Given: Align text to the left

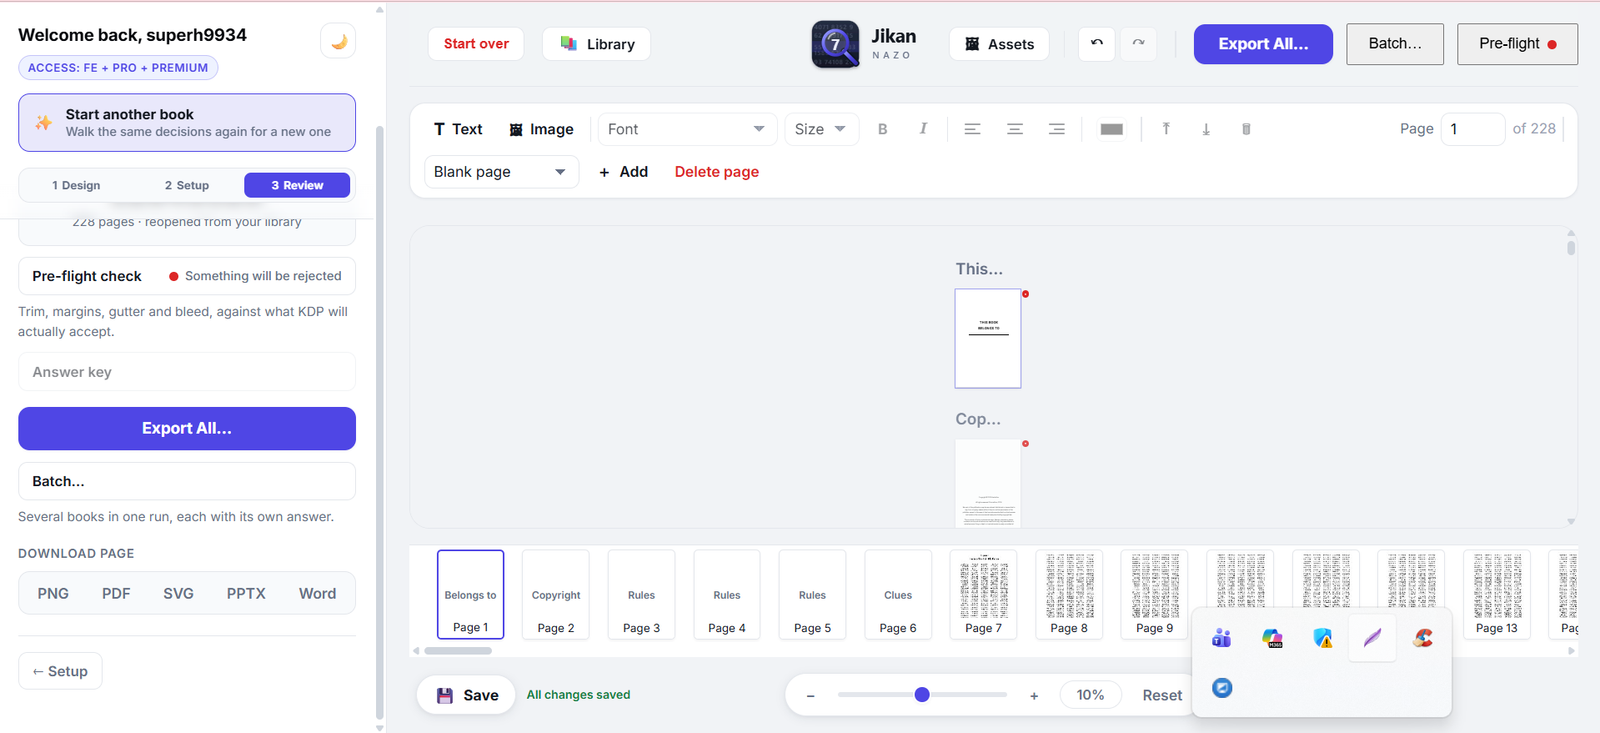Looking at the screenshot, I should [x=972, y=129].
